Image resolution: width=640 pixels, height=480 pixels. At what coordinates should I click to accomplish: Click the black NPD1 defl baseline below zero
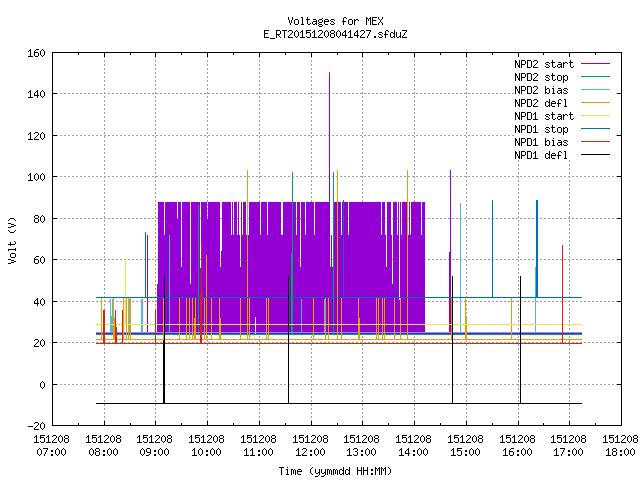[x=339, y=404]
